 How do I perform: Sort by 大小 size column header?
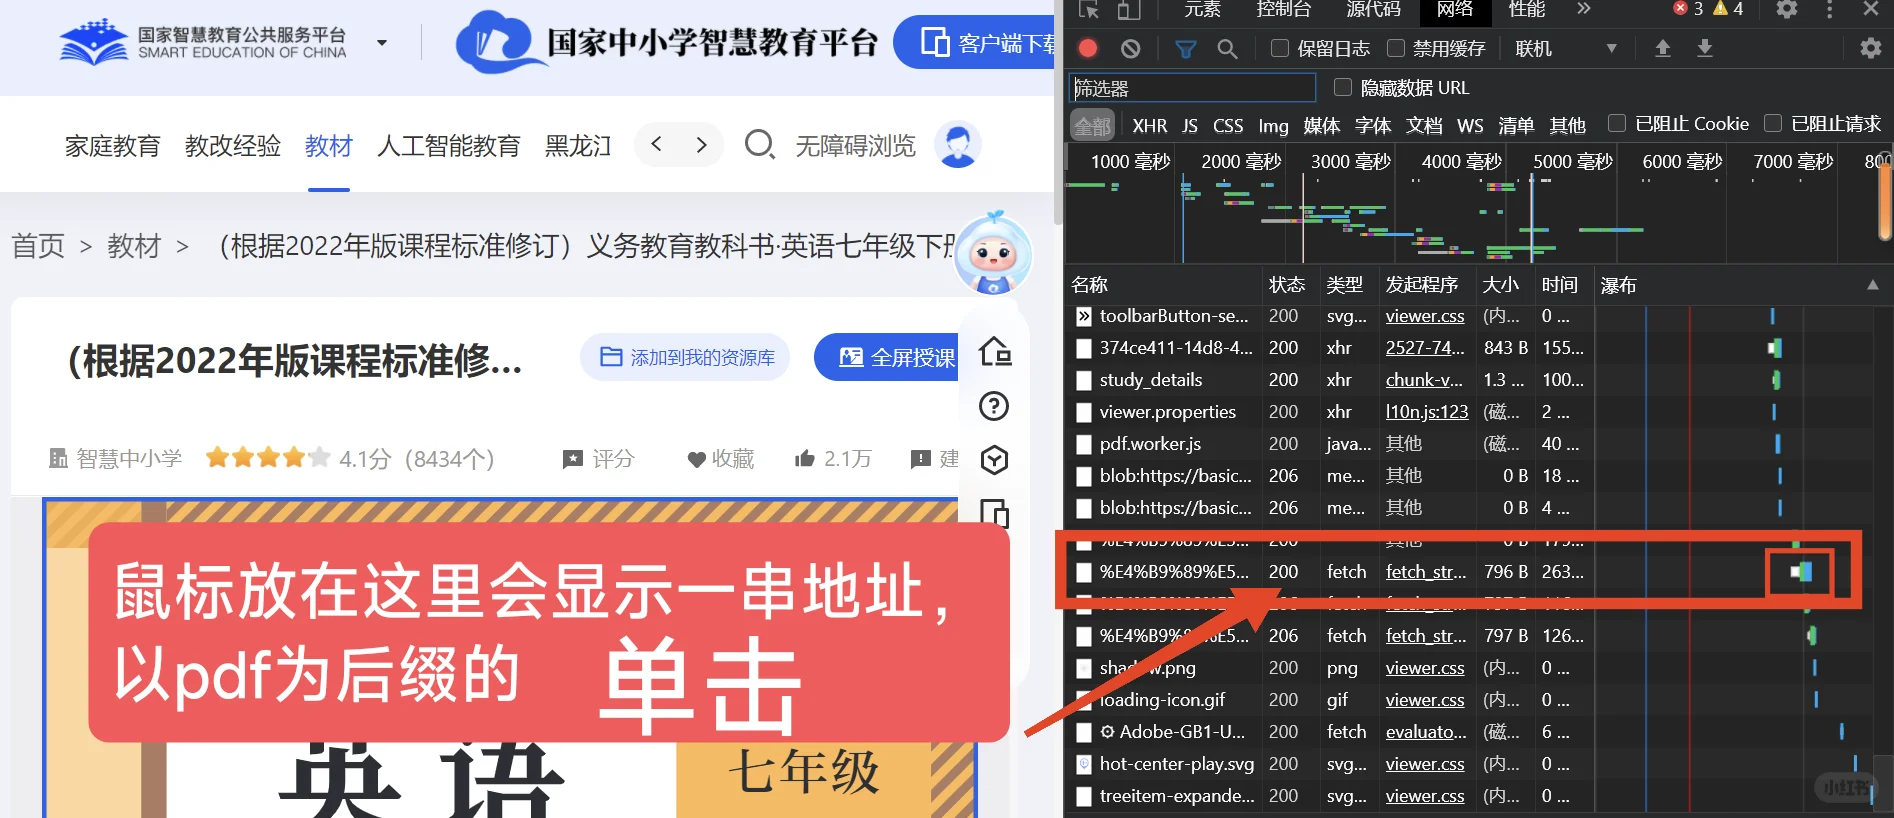(x=1500, y=285)
